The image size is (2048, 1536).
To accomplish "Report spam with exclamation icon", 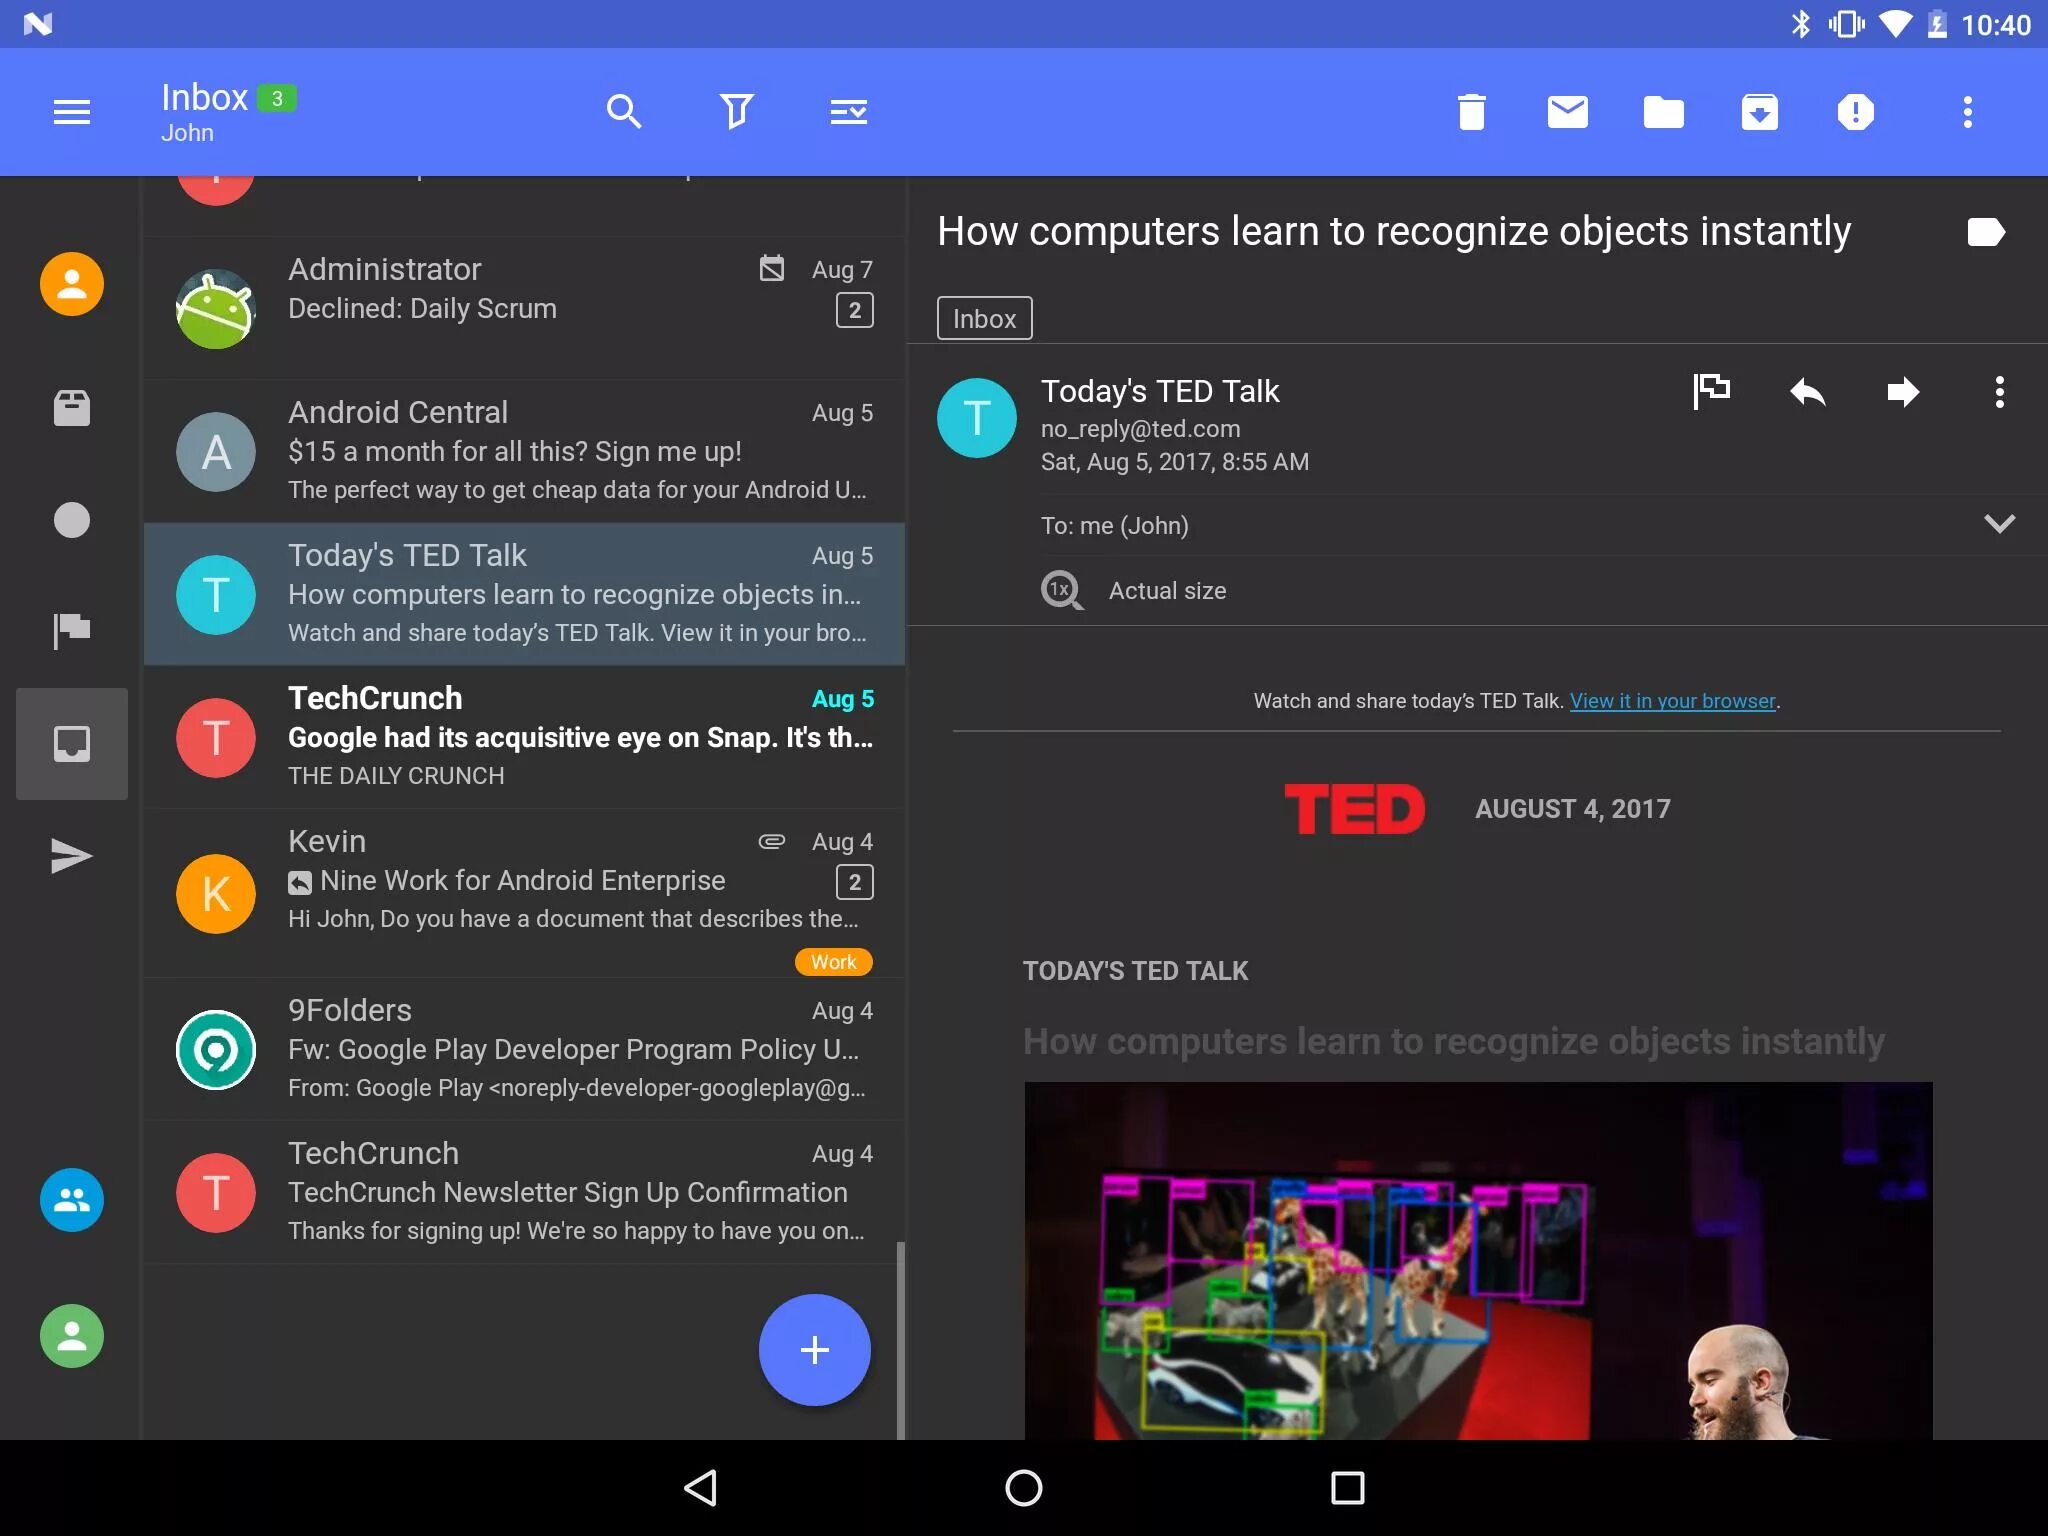I will click(x=1855, y=111).
